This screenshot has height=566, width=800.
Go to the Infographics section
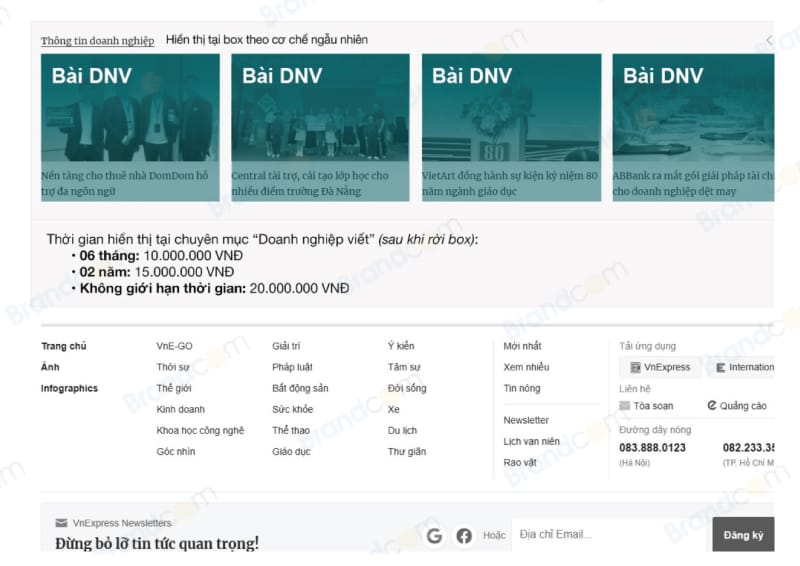[x=69, y=388]
